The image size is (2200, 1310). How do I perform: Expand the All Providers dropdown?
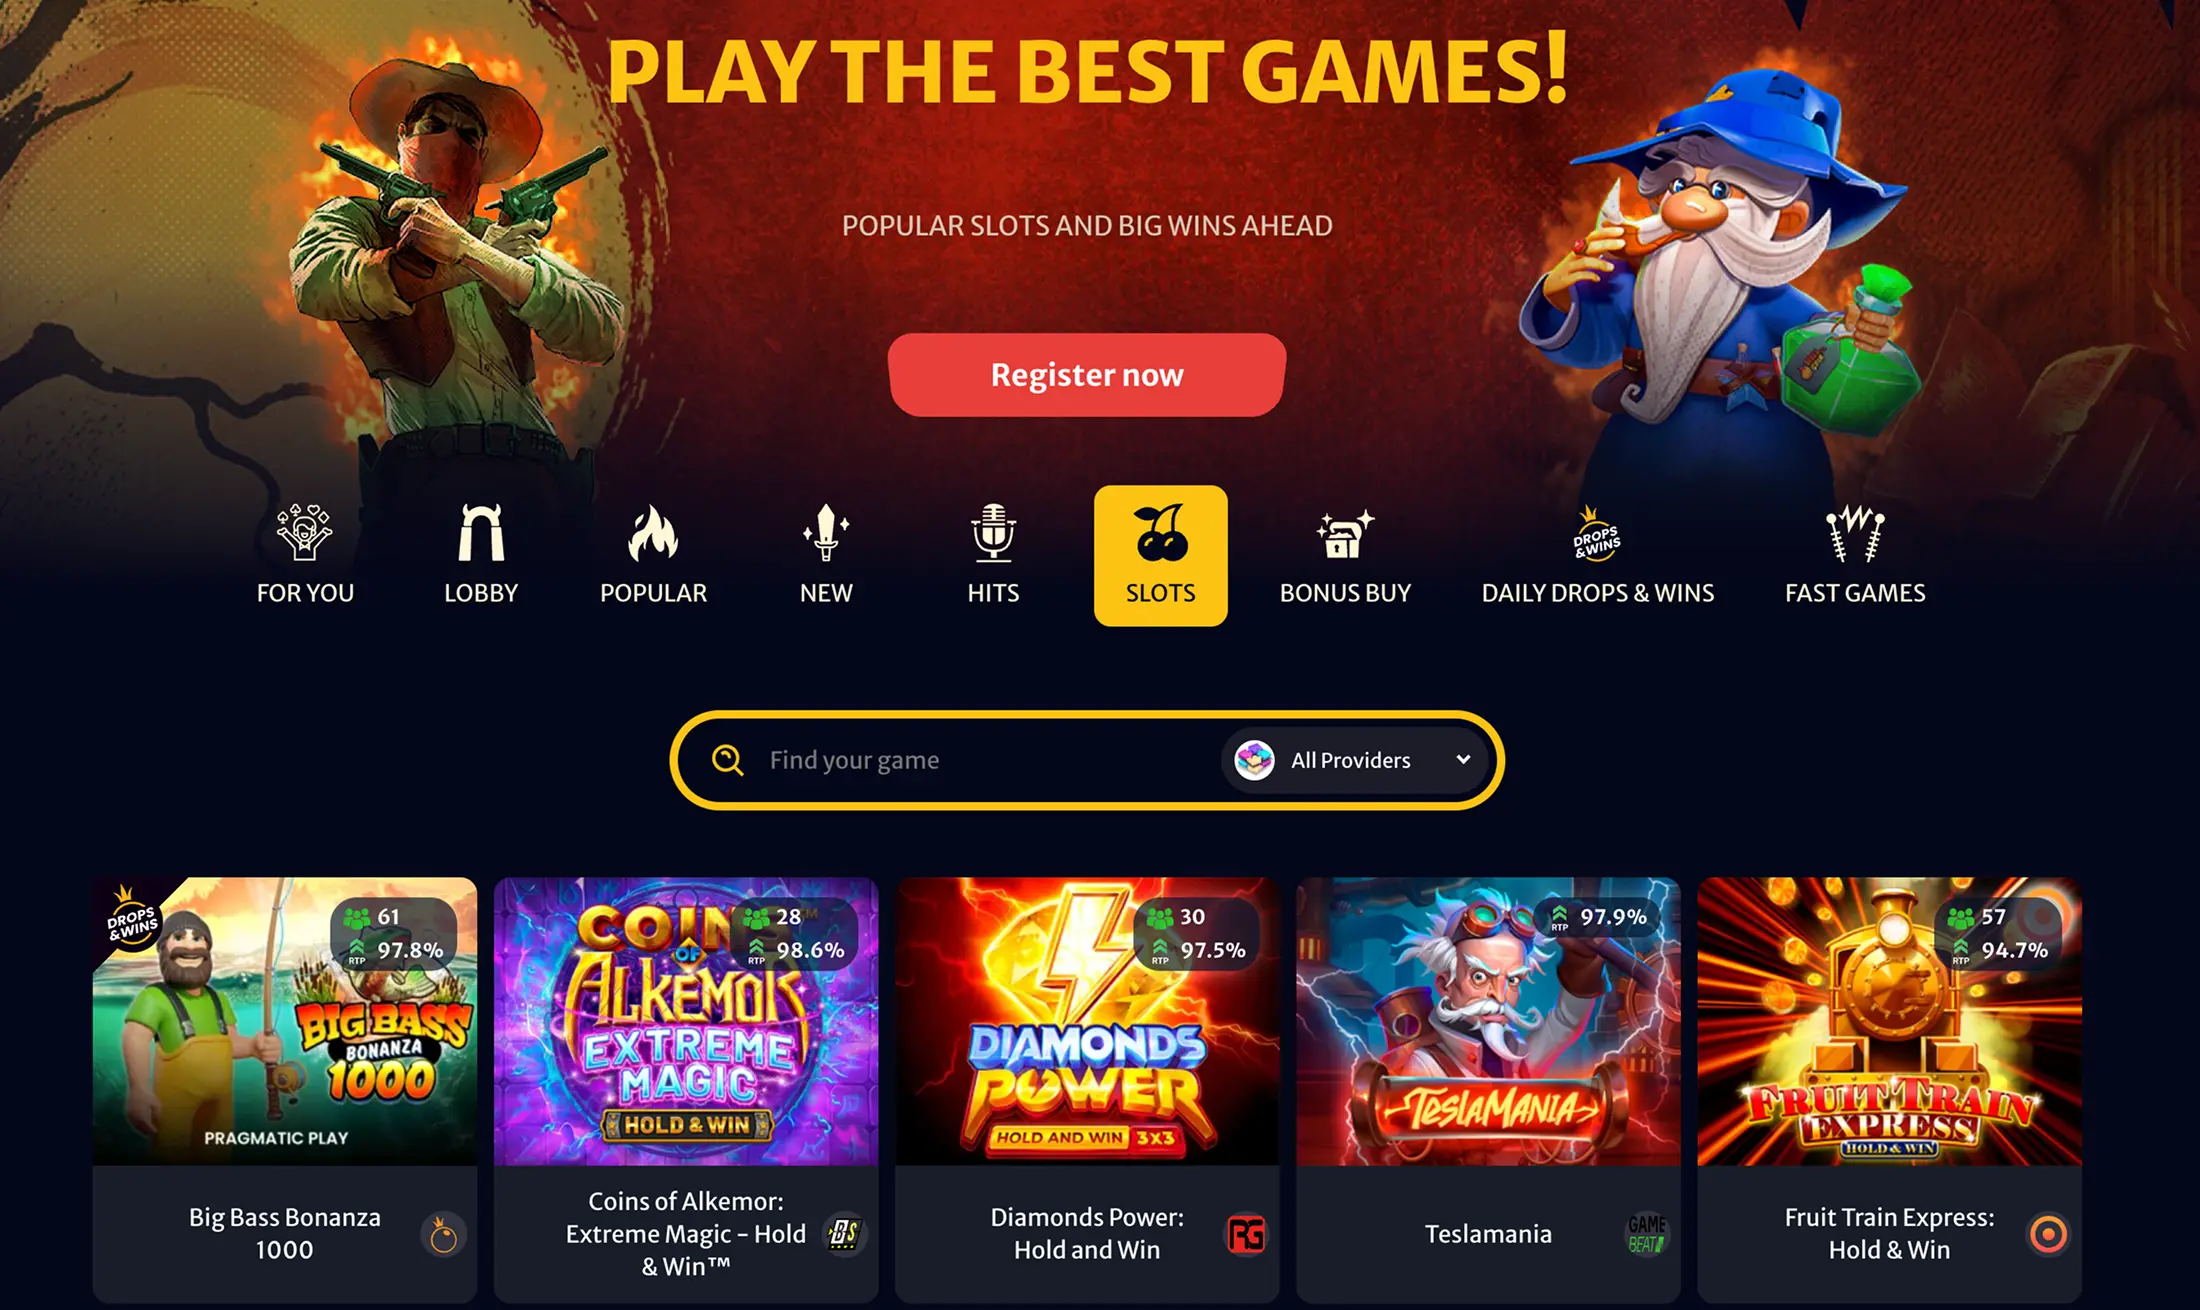pos(1353,760)
